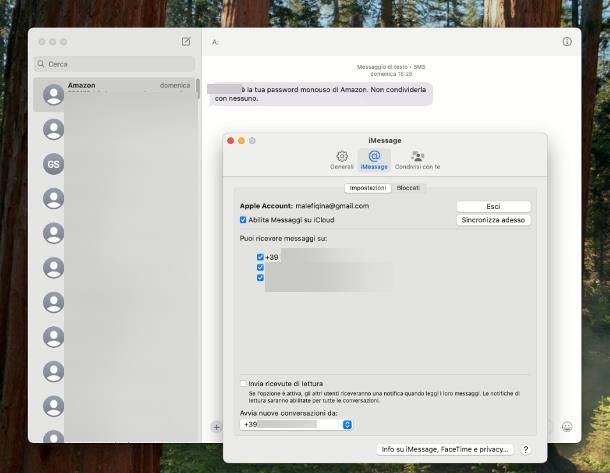Screen dimensions: 610x473
Task: Select the iMessage @ tab
Action: click(x=374, y=160)
